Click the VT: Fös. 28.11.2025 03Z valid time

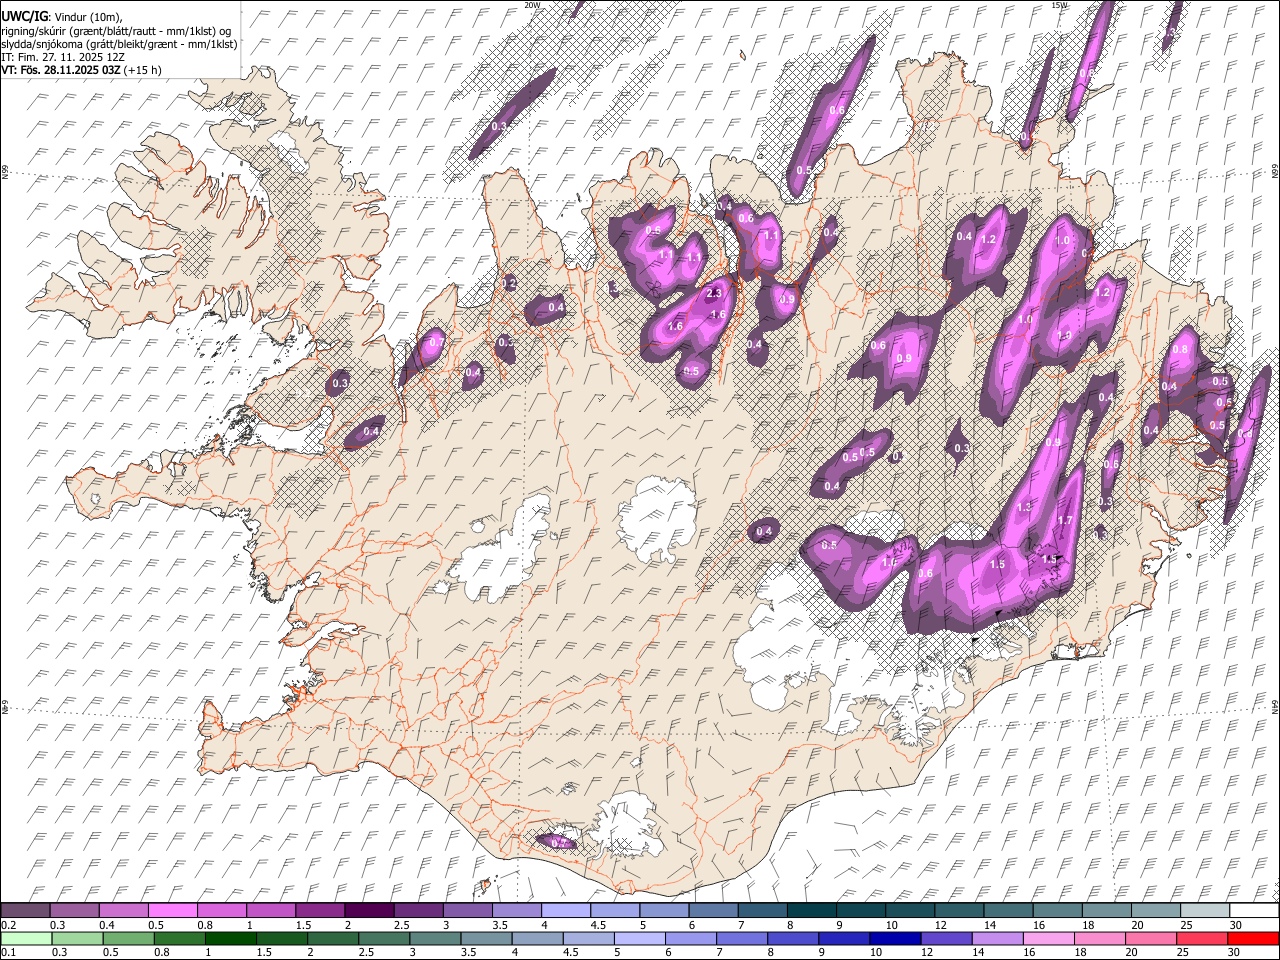62,70
